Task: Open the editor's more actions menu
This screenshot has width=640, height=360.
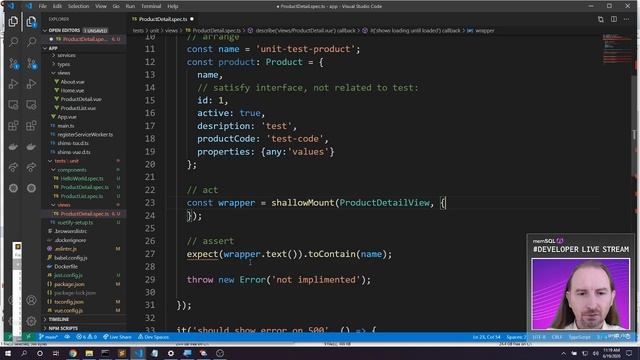Action: (x=627, y=19)
